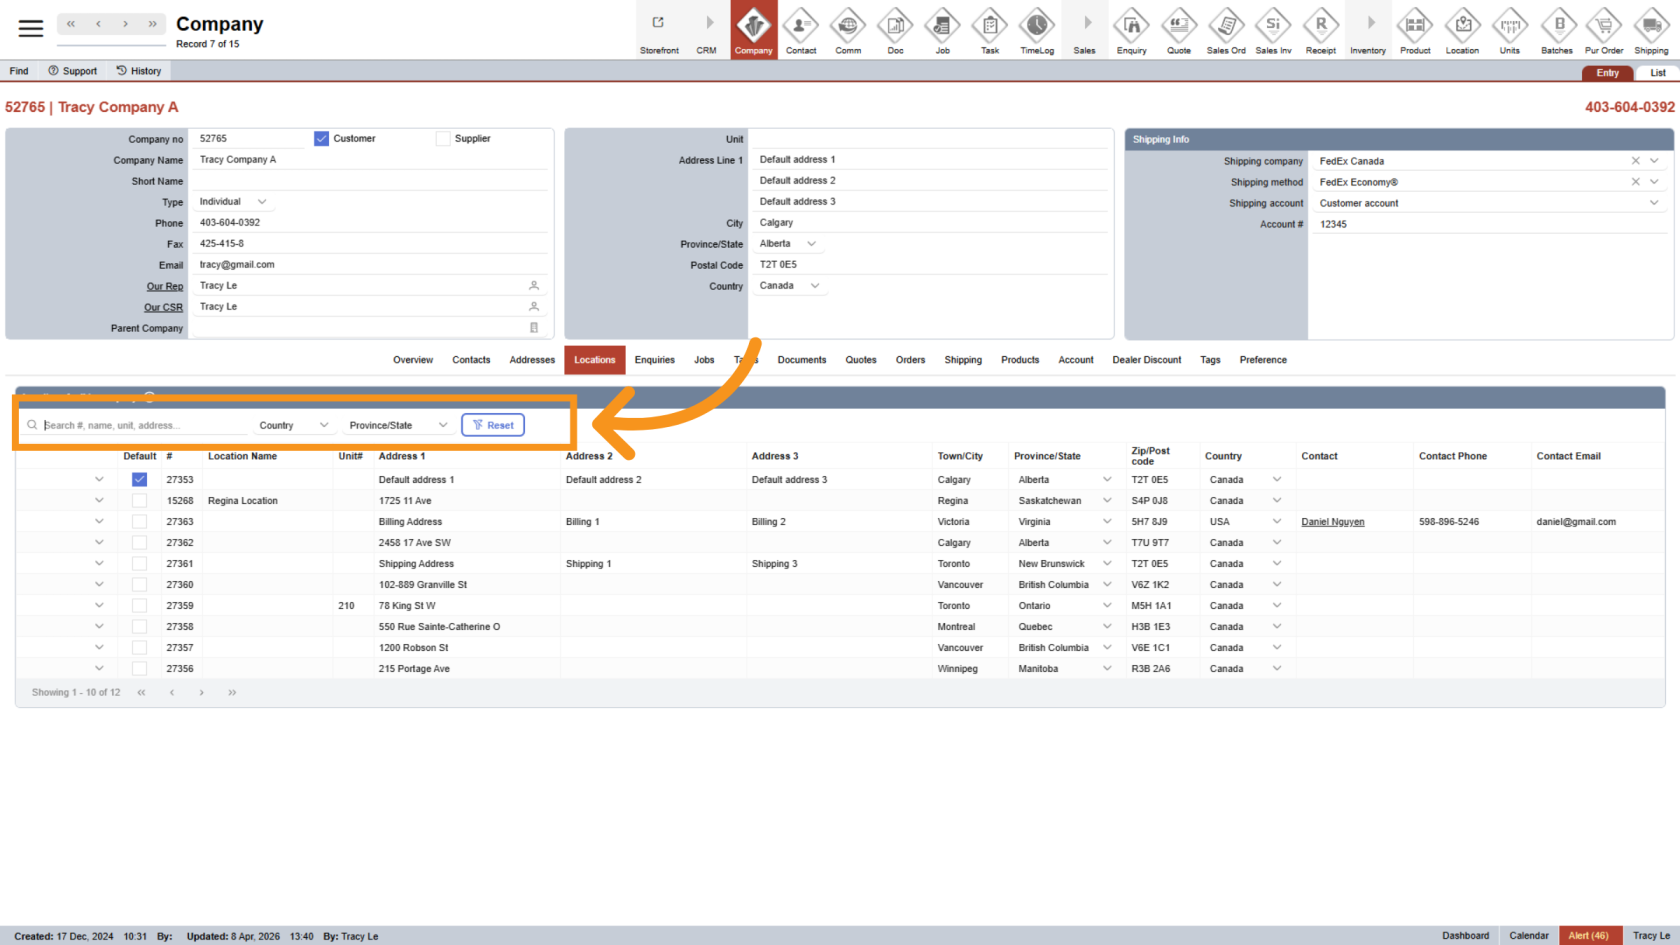
Task: Open the Province/State Alberta dropdown in address
Action: pyautogui.click(x=788, y=244)
